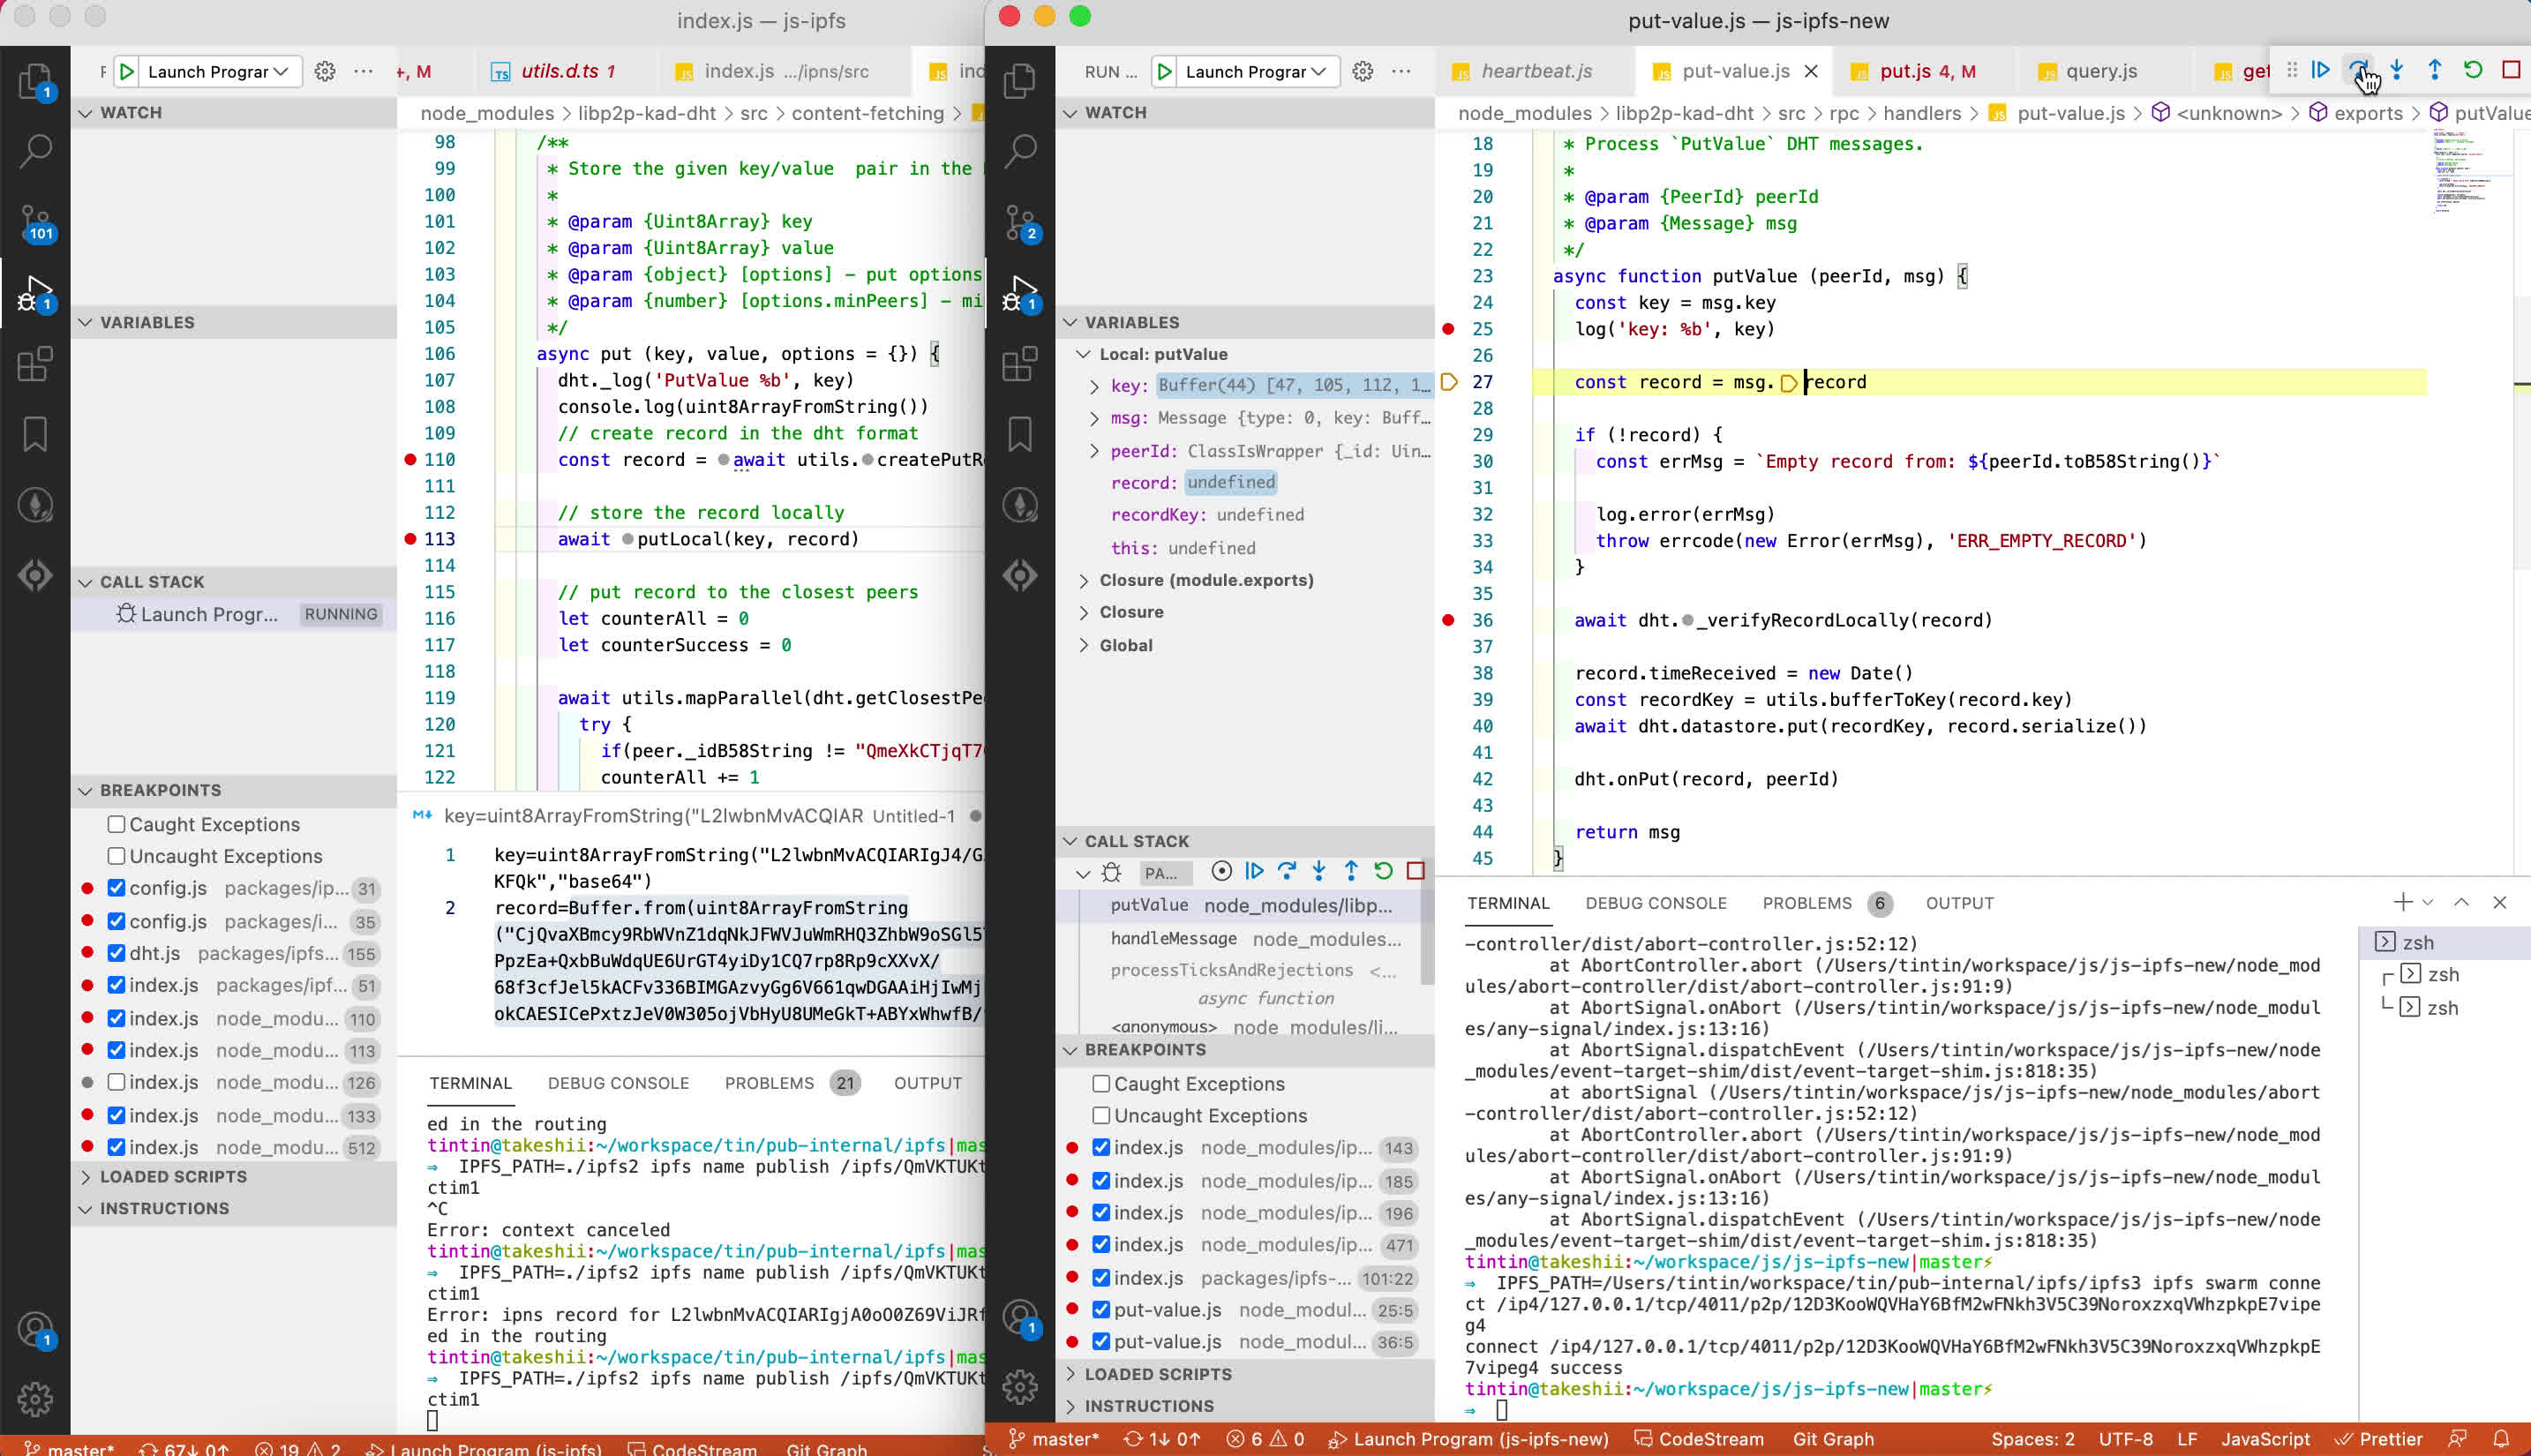Change language mode via JavaScript status item
The width and height of the screenshot is (2531, 1456).
(x=2265, y=1439)
